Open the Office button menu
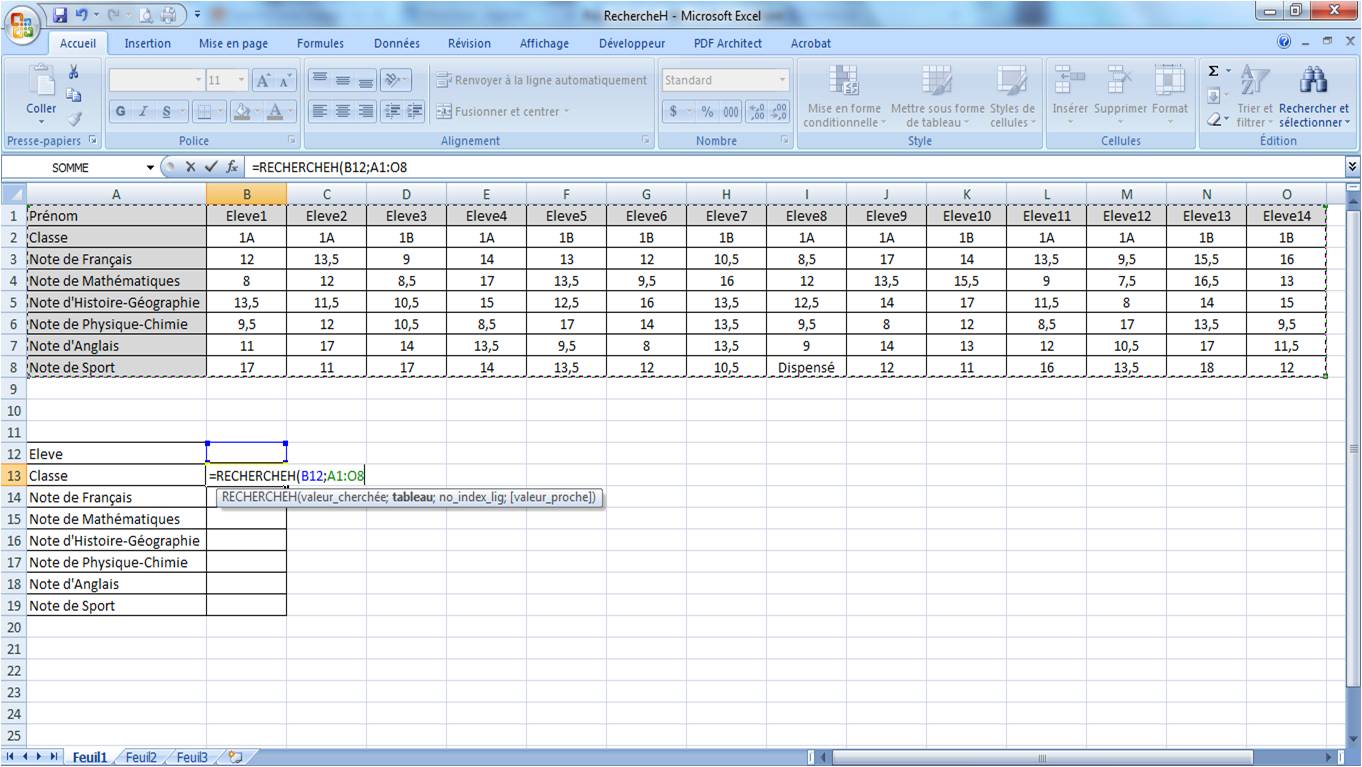The height and width of the screenshot is (767, 1362). (21, 25)
